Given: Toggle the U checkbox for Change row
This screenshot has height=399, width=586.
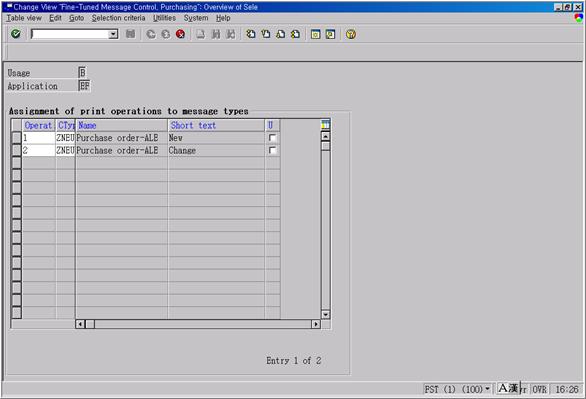Looking at the screenshot, I should point(272,151).
